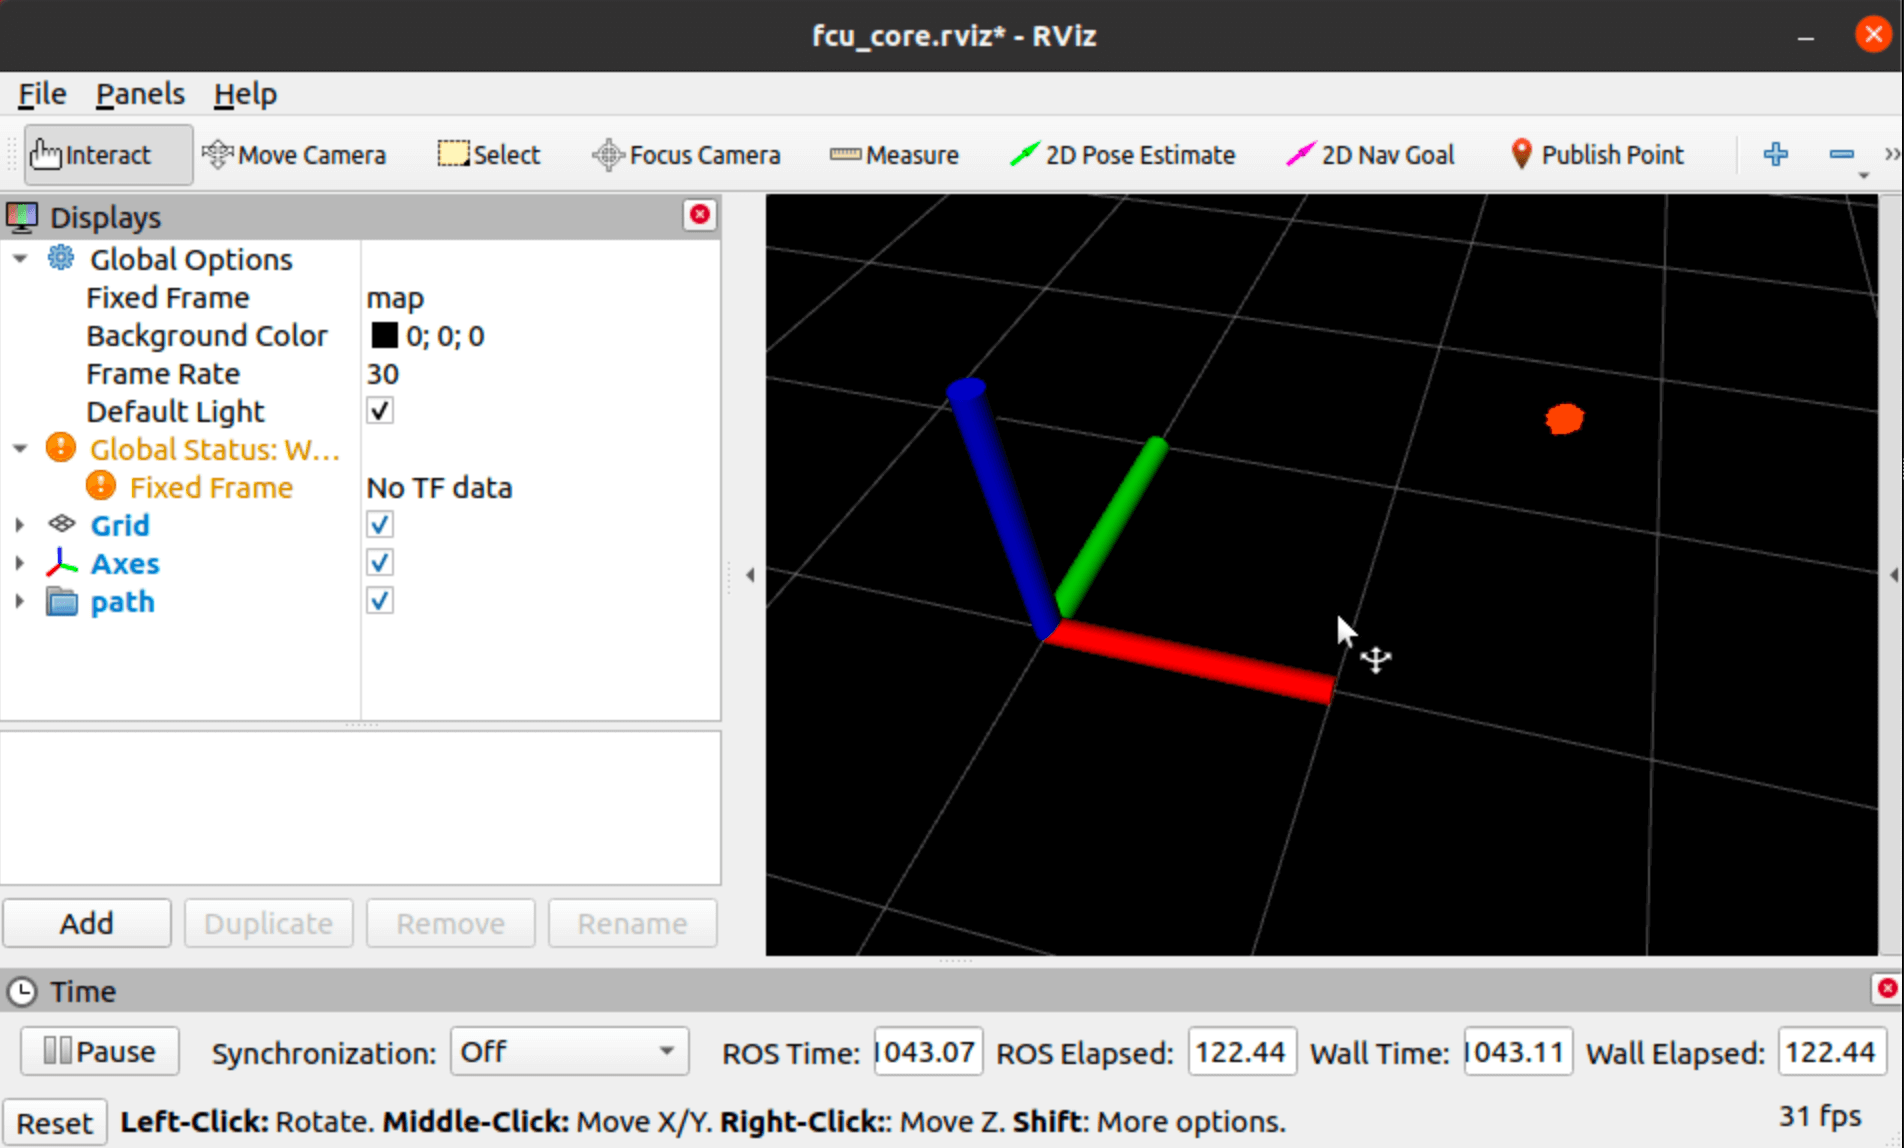Click the black Background Color swatch

(x=384, y=336)
